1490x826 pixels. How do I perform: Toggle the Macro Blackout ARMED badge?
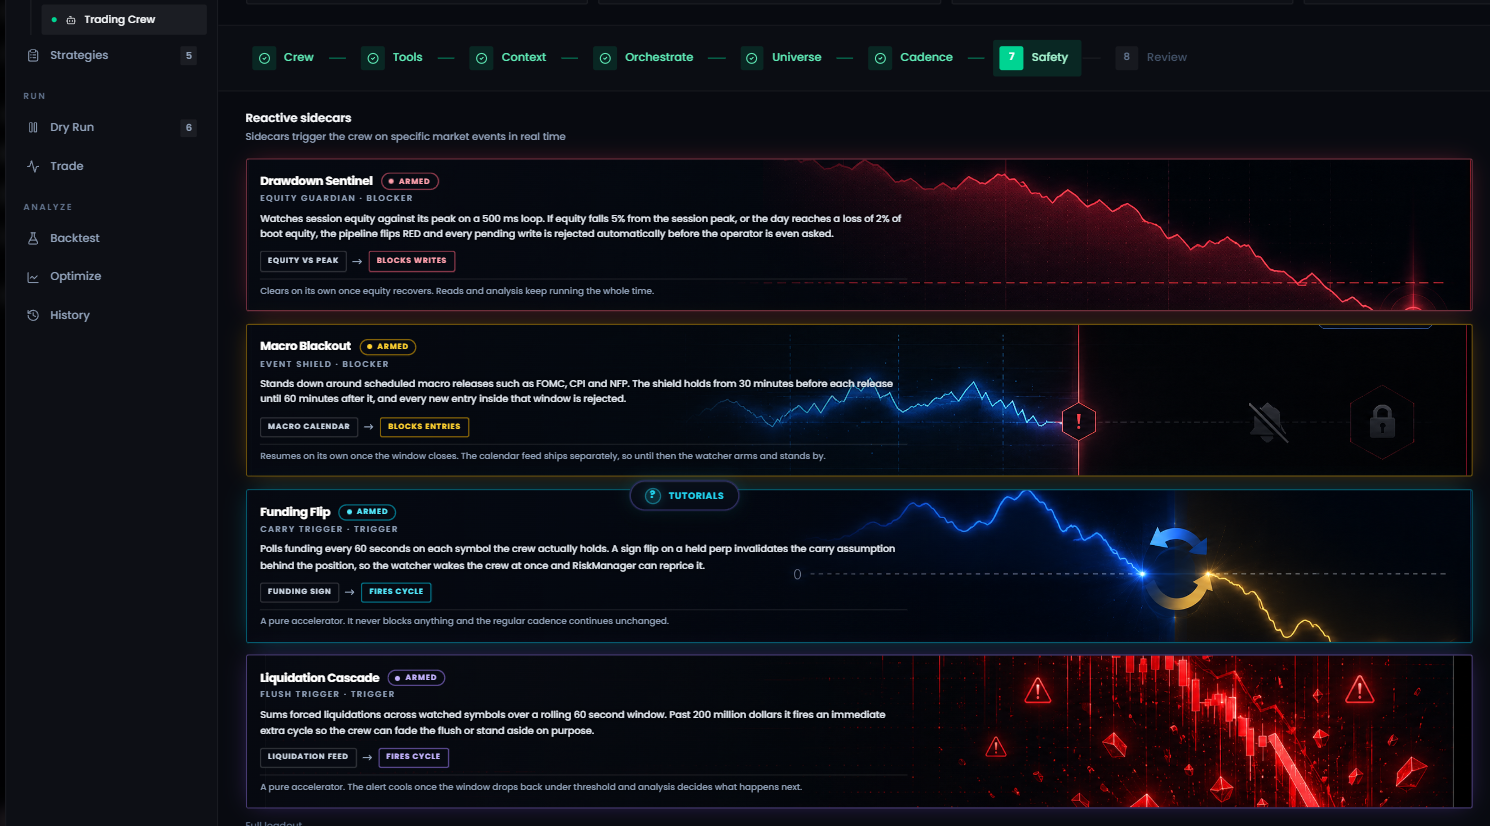388,347
